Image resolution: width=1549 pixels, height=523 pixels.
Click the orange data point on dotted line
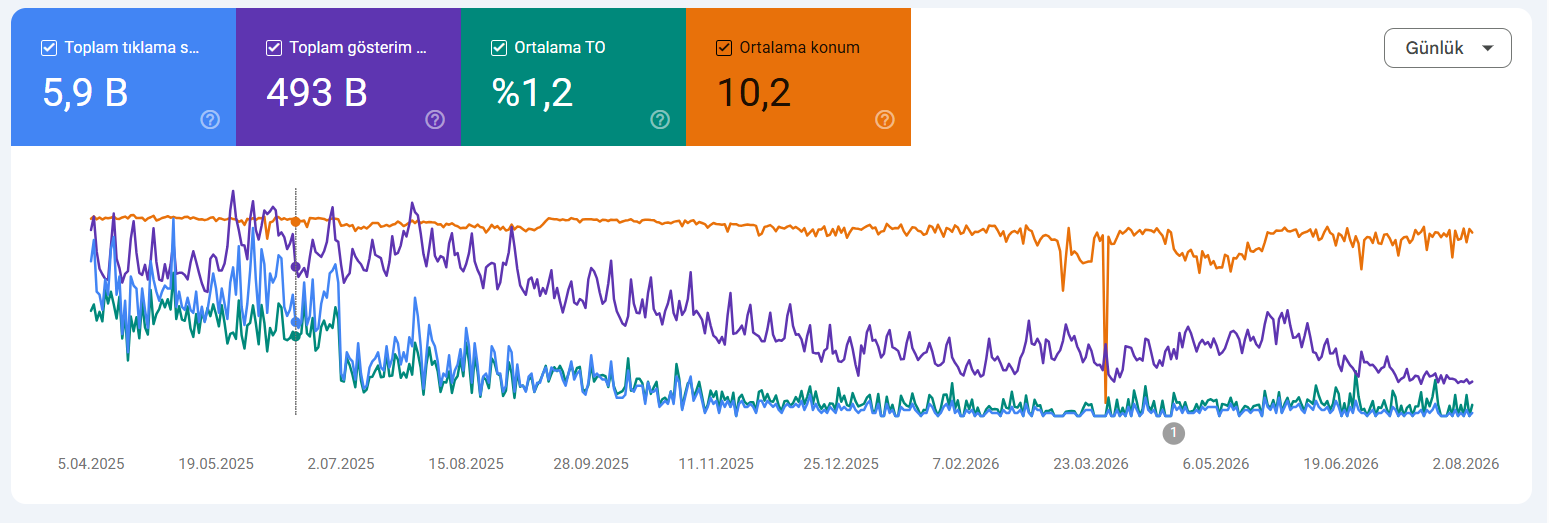(295, 221)
